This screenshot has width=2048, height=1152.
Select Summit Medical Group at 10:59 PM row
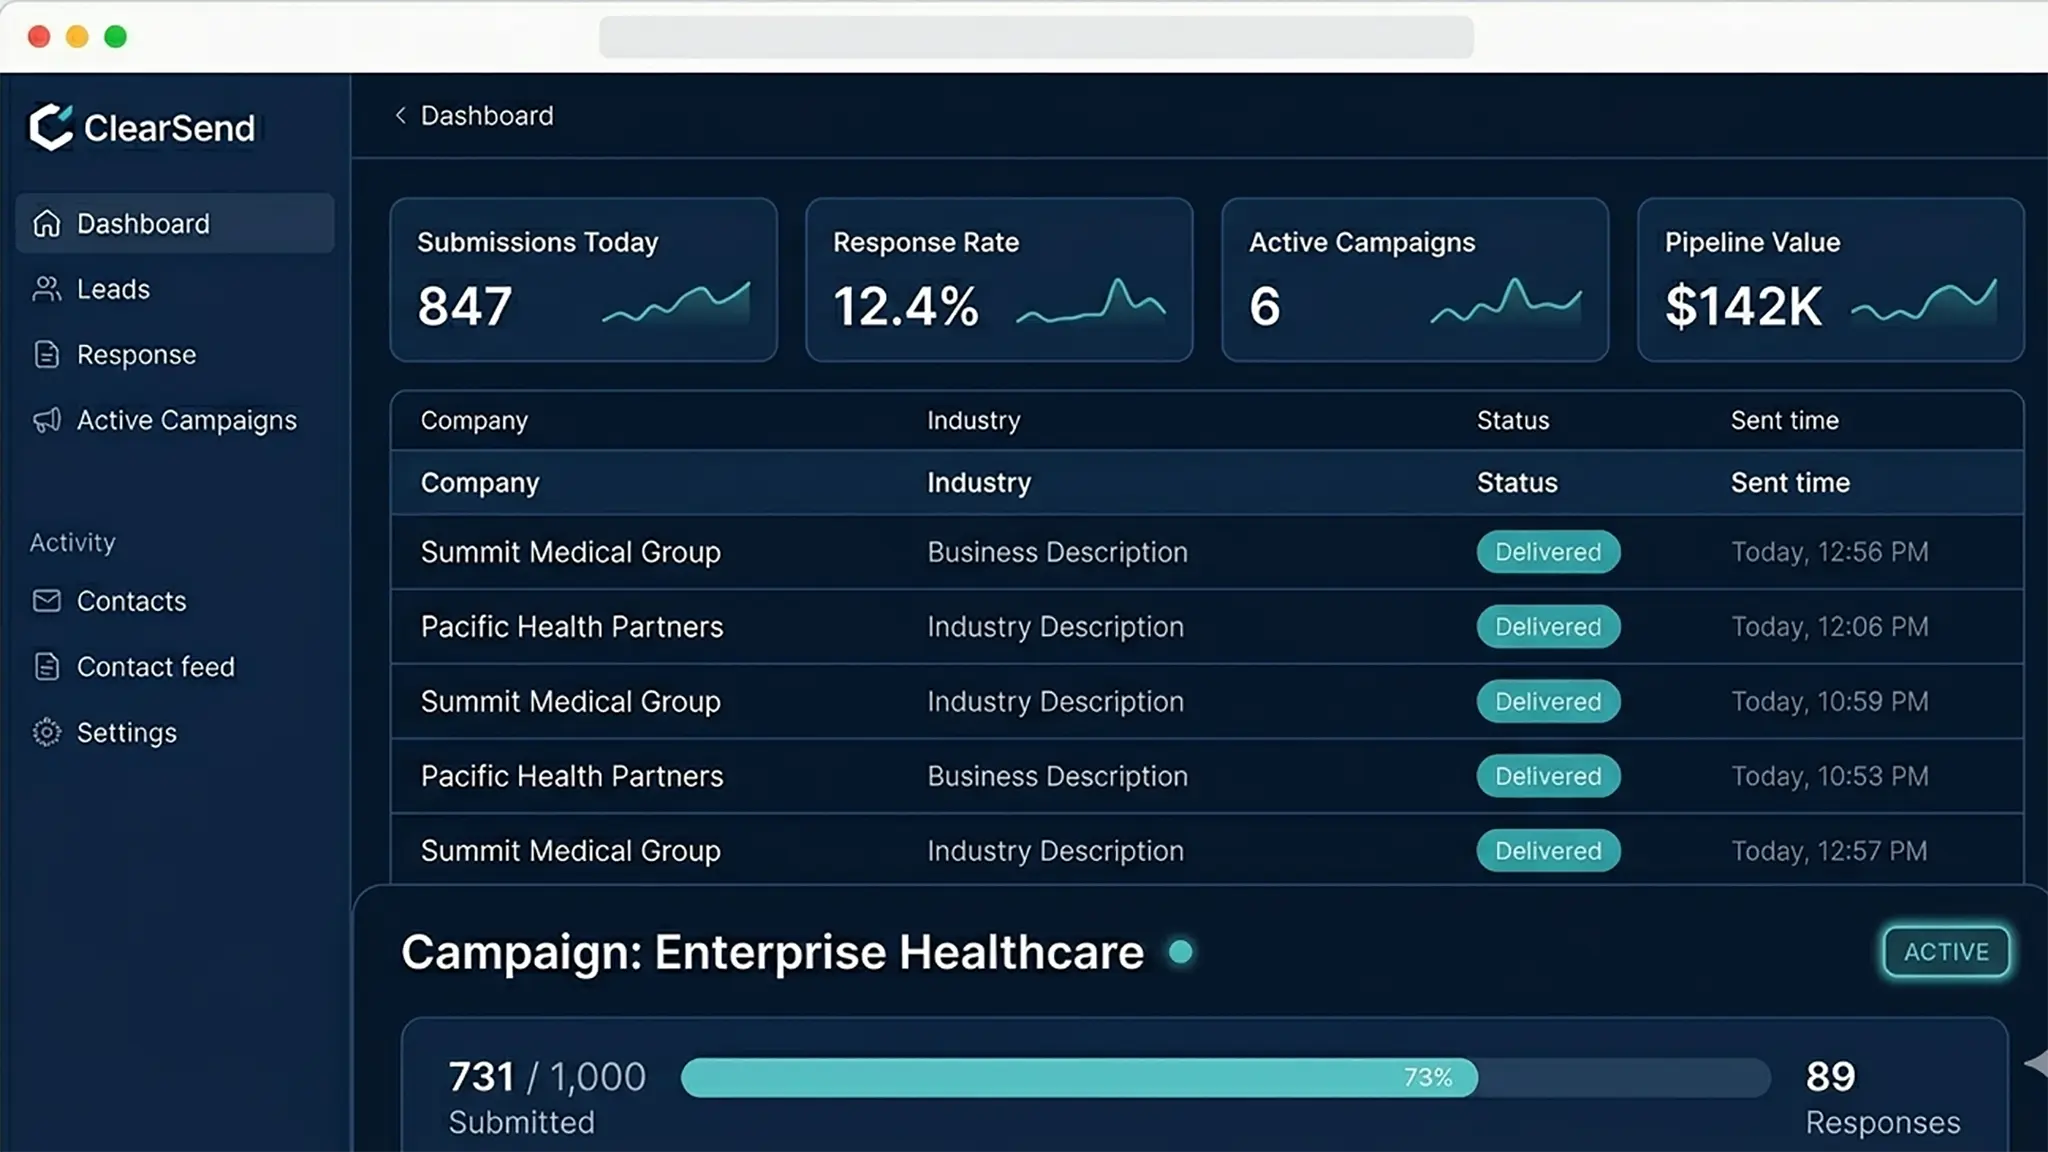click(570, 701)
